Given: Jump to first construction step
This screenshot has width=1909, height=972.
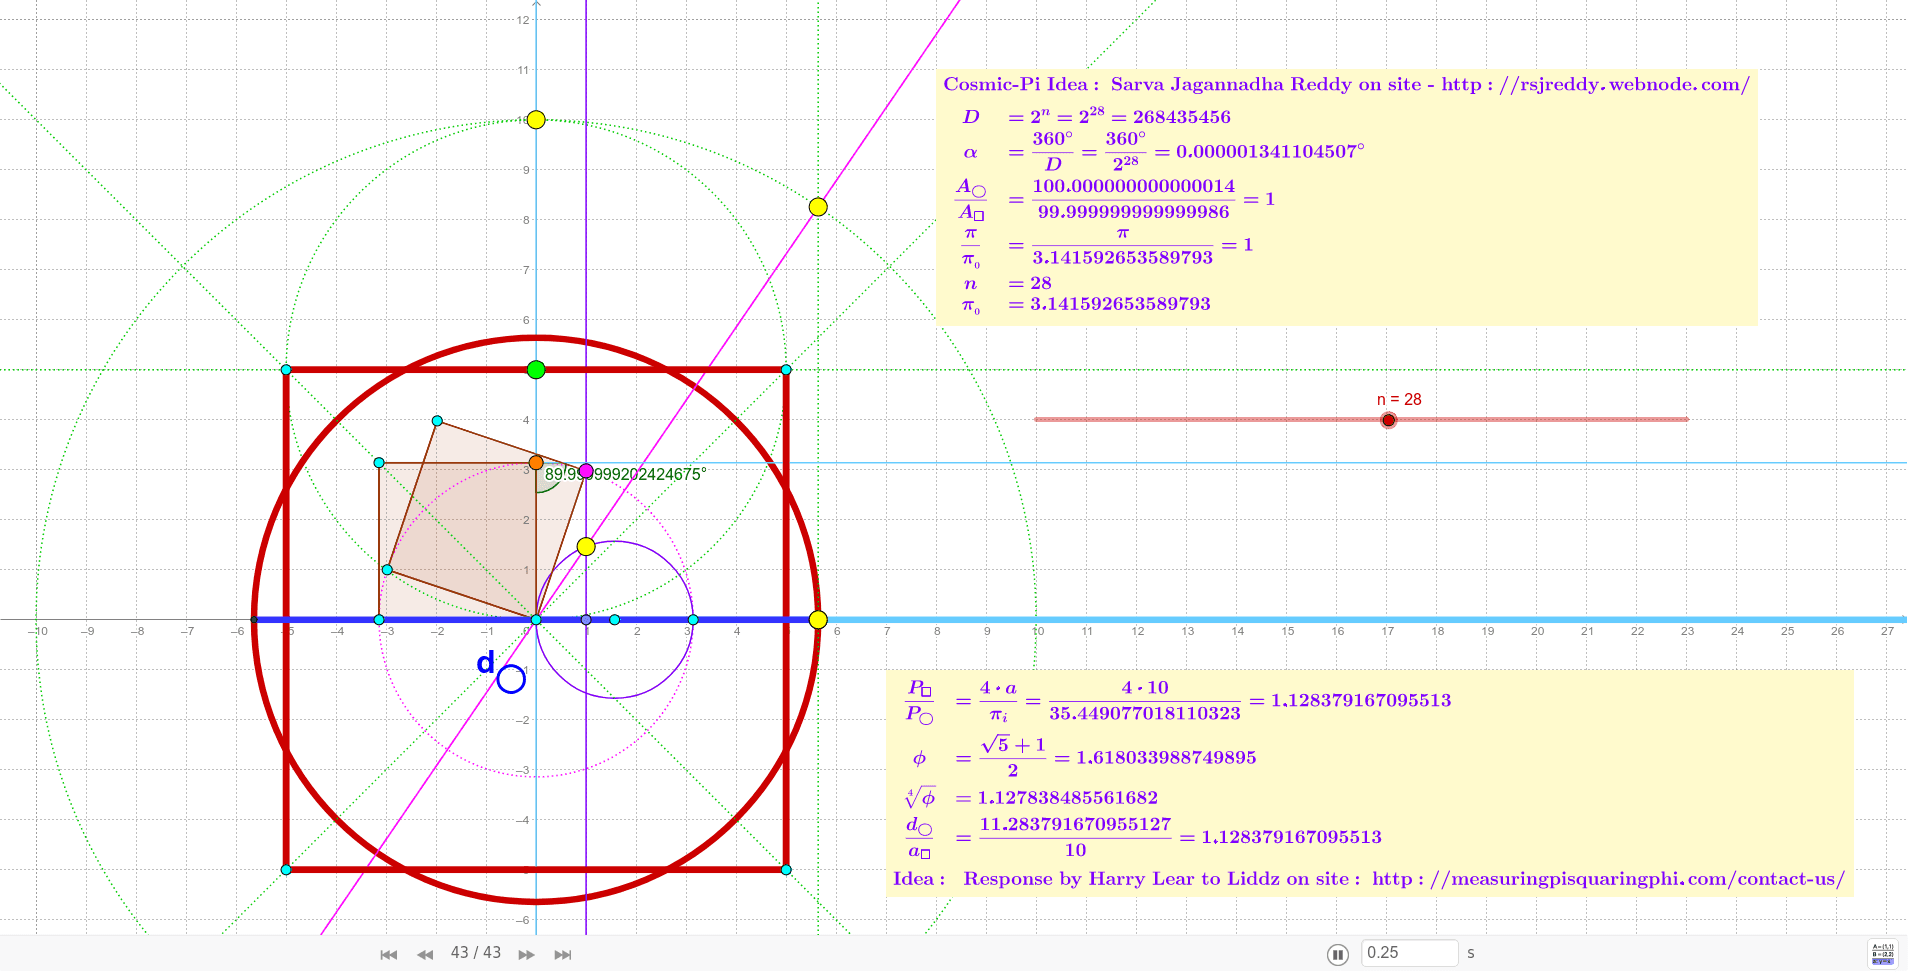Looking at the screenshot, I should tap(389, 955).
